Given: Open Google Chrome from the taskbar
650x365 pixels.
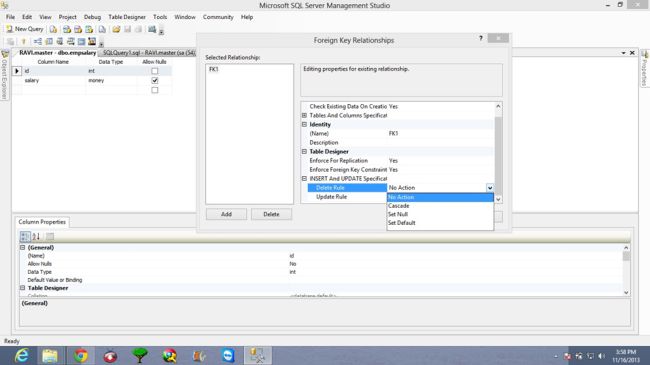Looking at the screenshot, I should pos(80,356).
